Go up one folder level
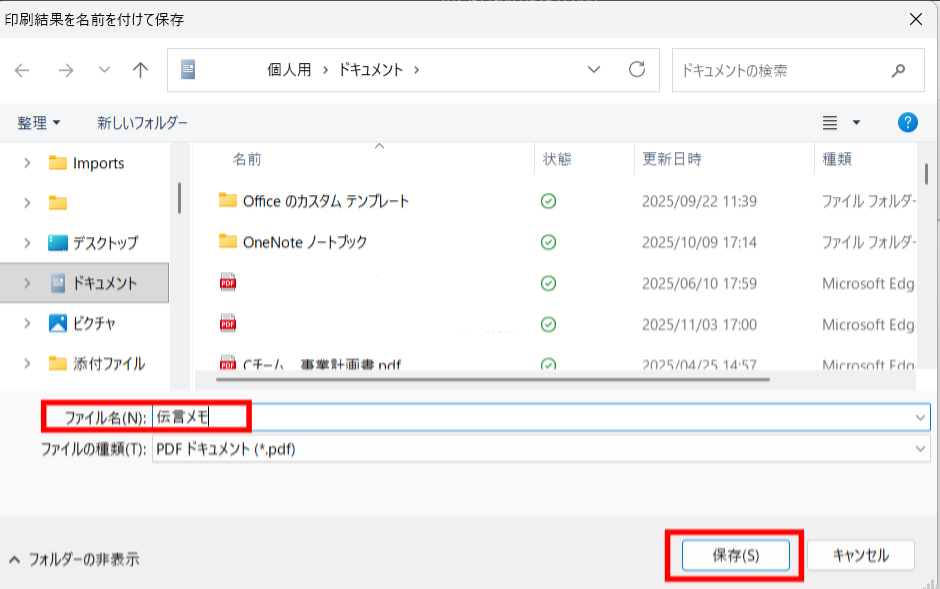This screenshot has width=940, height=589. 140,70
